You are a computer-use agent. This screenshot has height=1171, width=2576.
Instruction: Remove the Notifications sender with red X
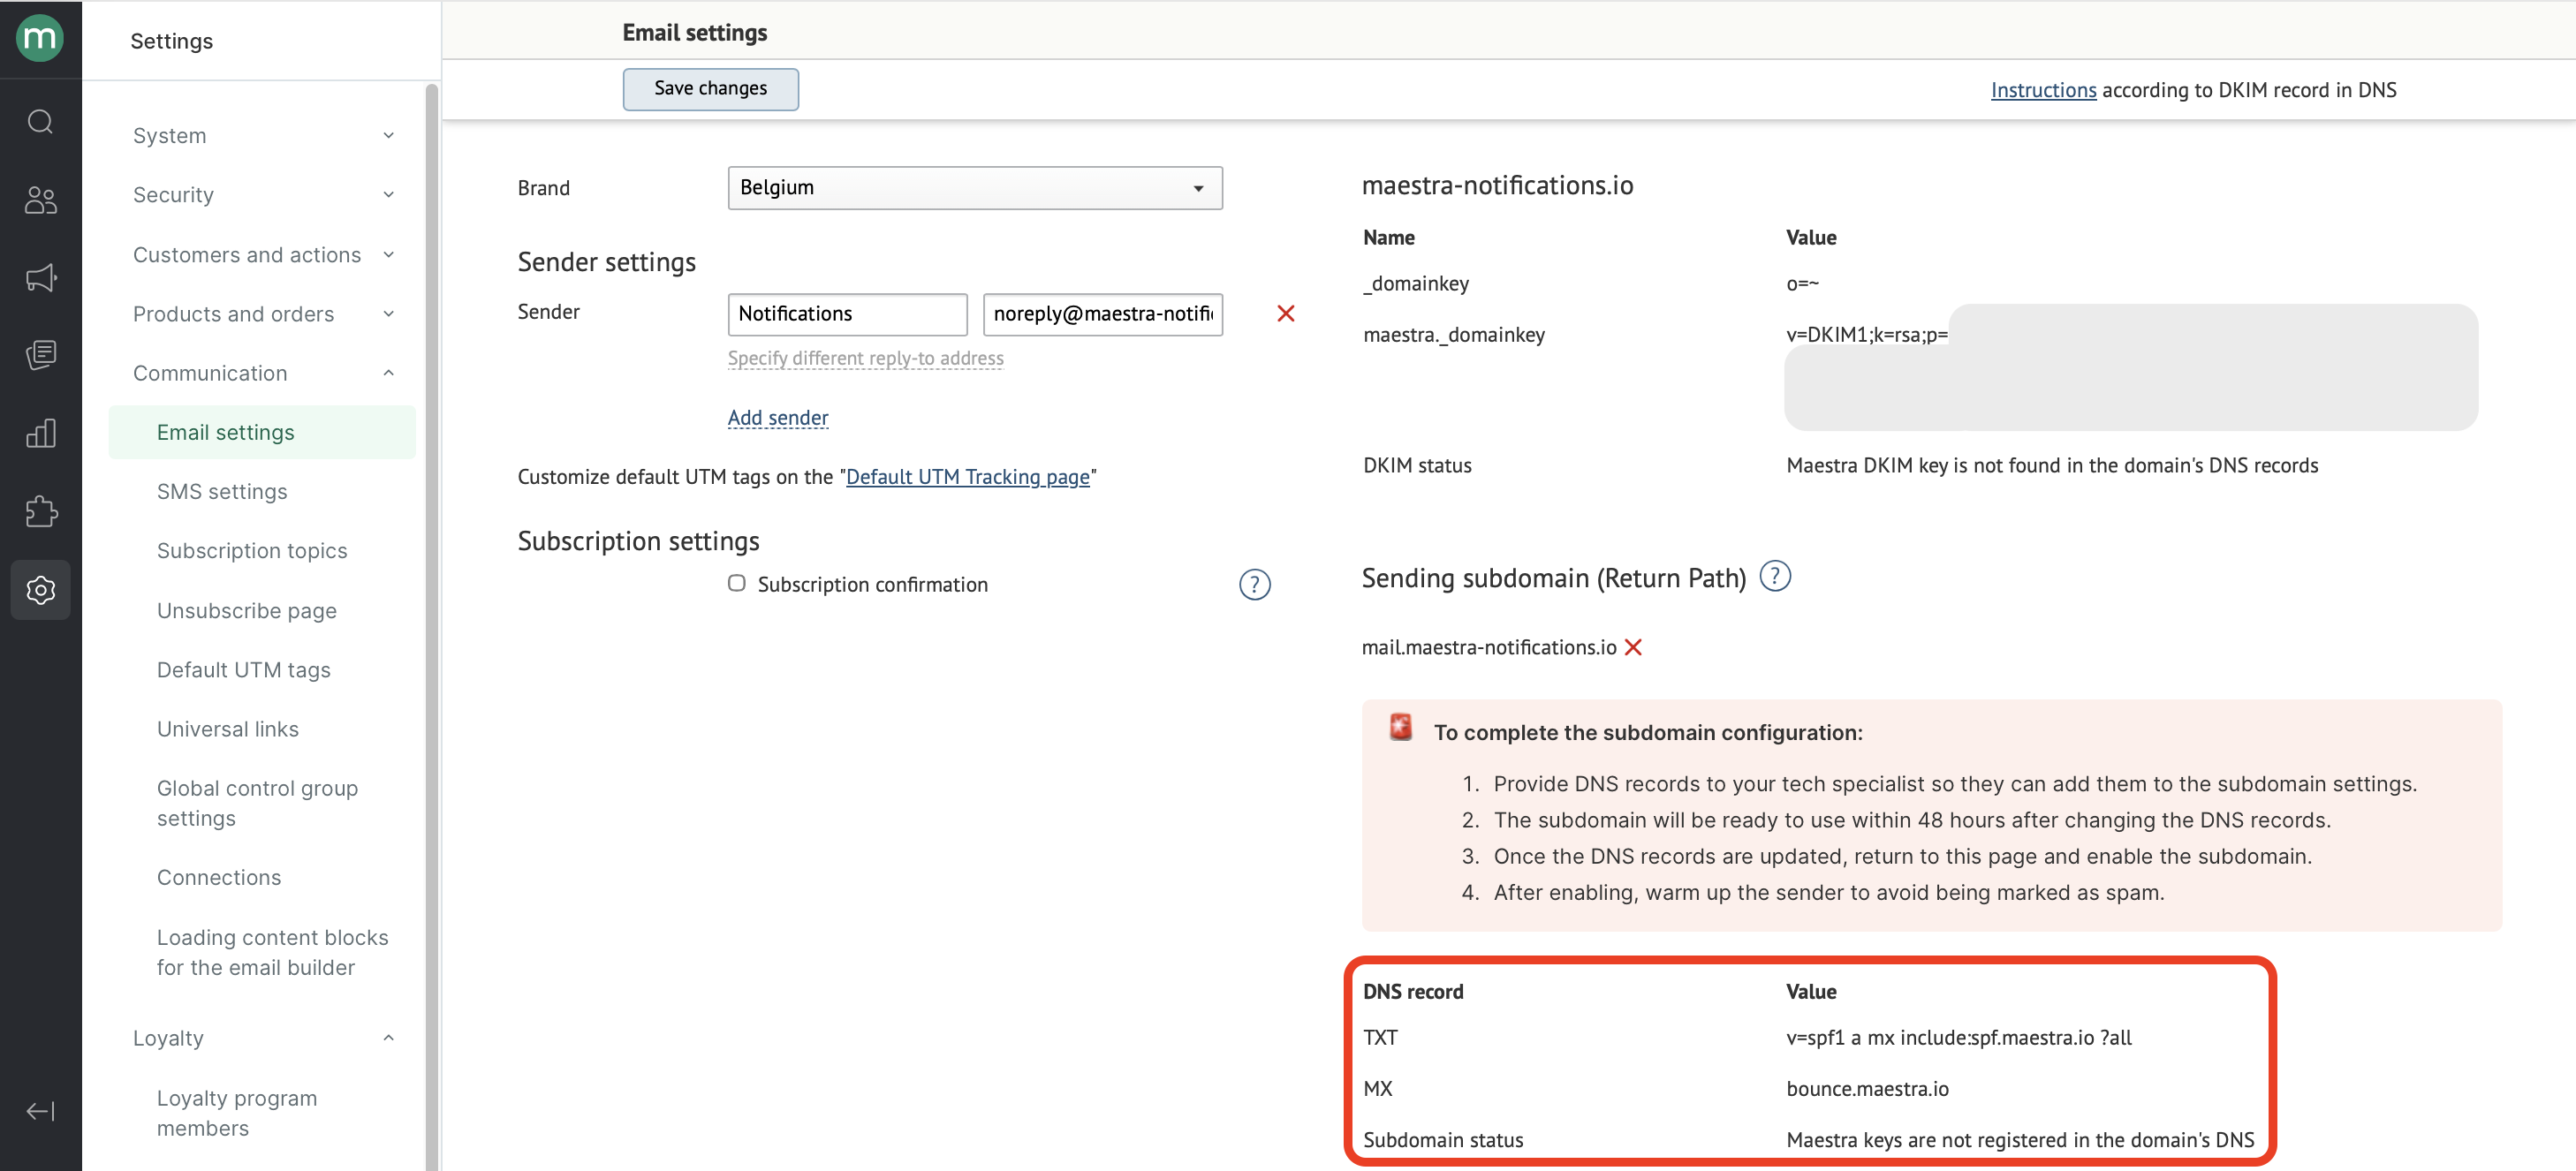click(x=1286, y=314)
